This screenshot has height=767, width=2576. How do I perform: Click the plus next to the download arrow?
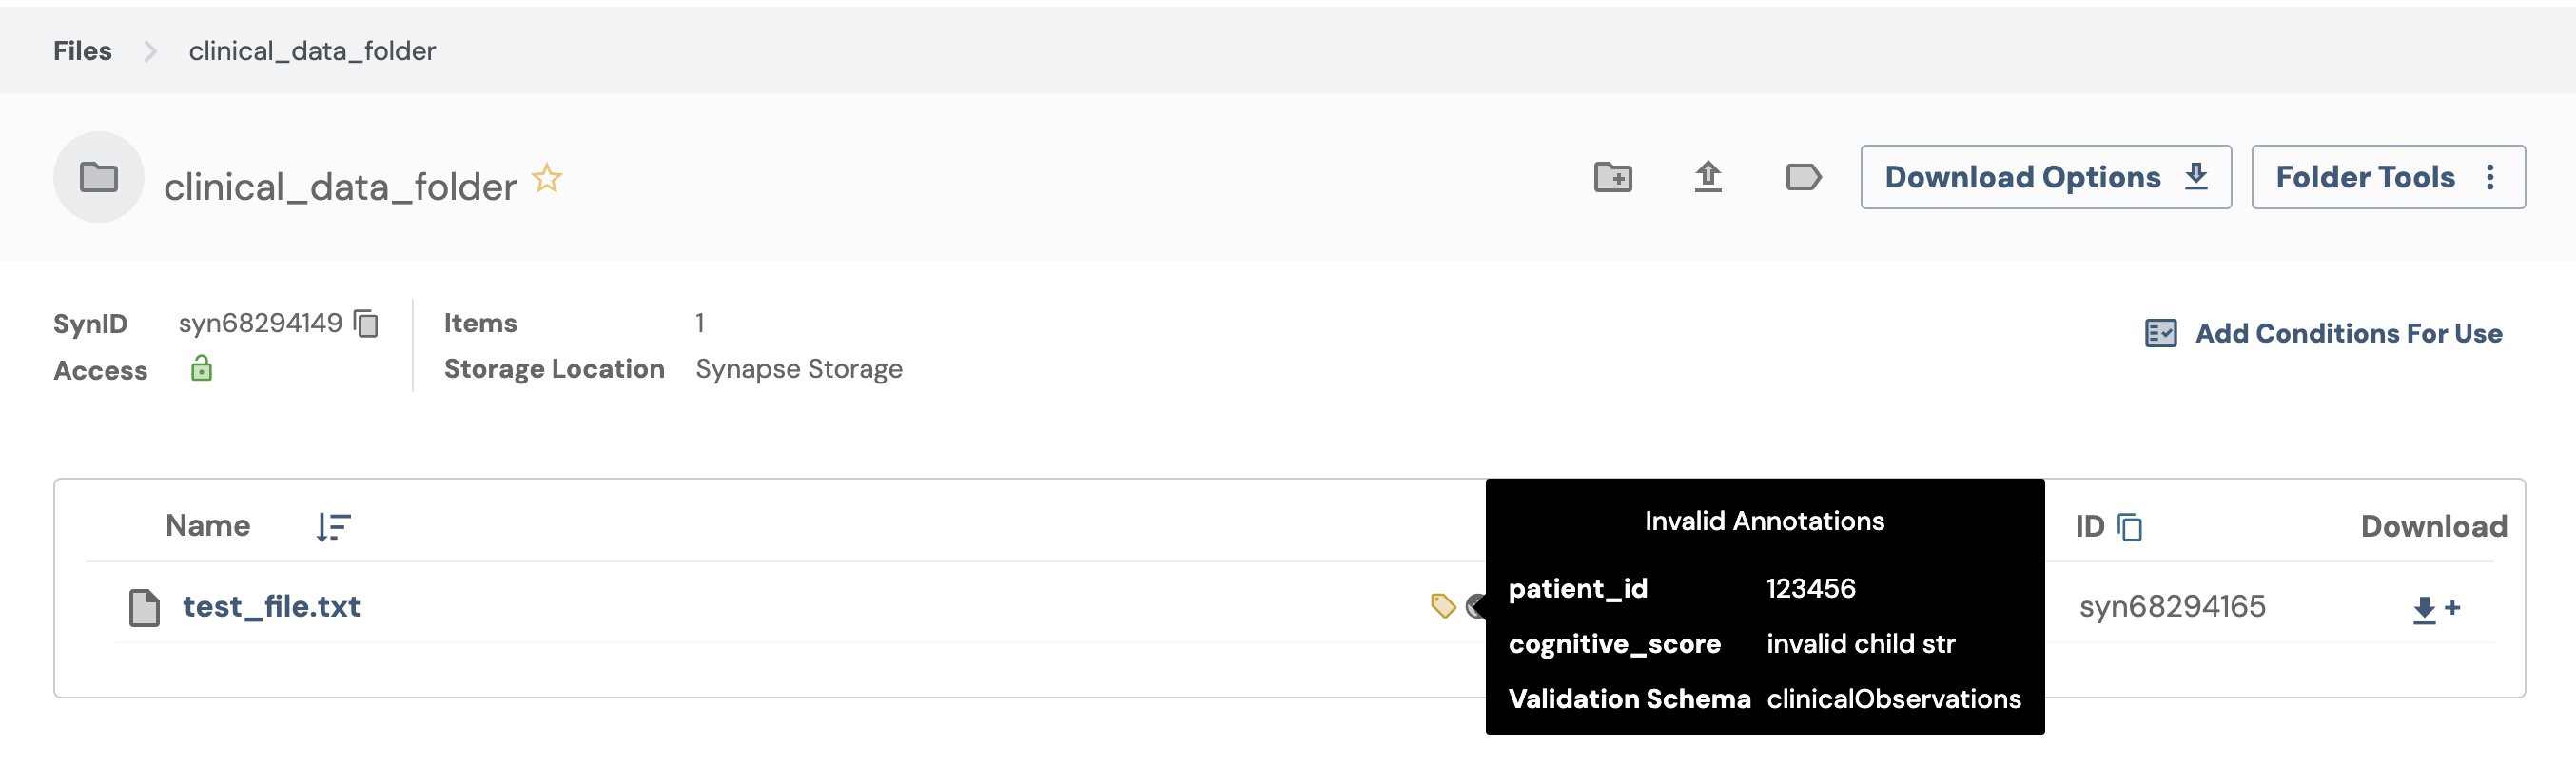pyautogui.click(x=2452, y=606)
